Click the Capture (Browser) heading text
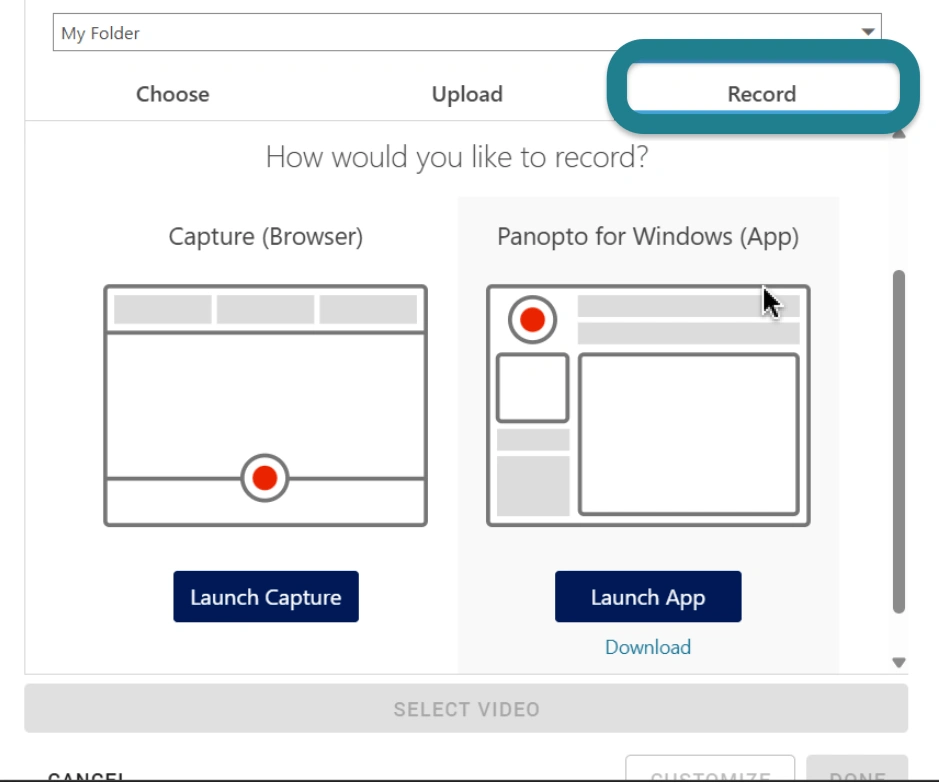939x783 pixels. point(265,237)
